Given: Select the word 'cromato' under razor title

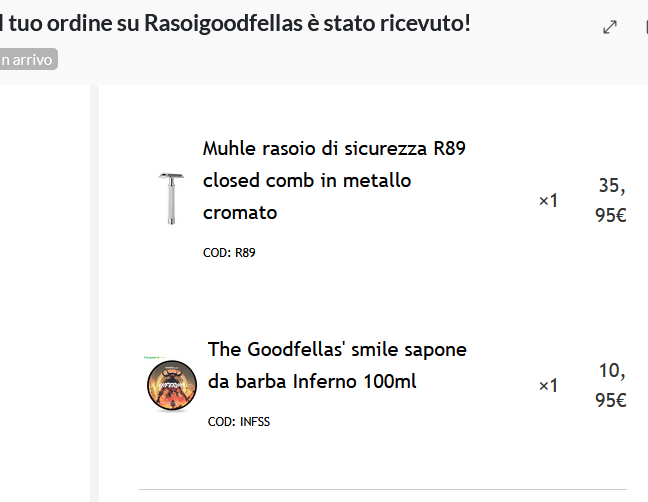Looking at the screenshot, I should click(240, 213).
